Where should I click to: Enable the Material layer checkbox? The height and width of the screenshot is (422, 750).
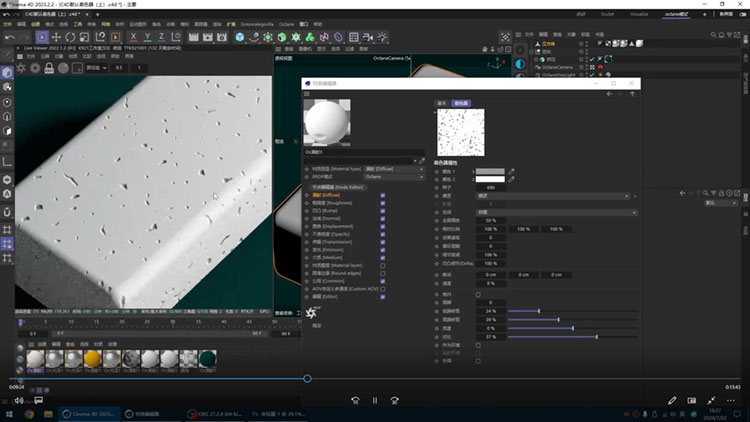pos(383,264)
